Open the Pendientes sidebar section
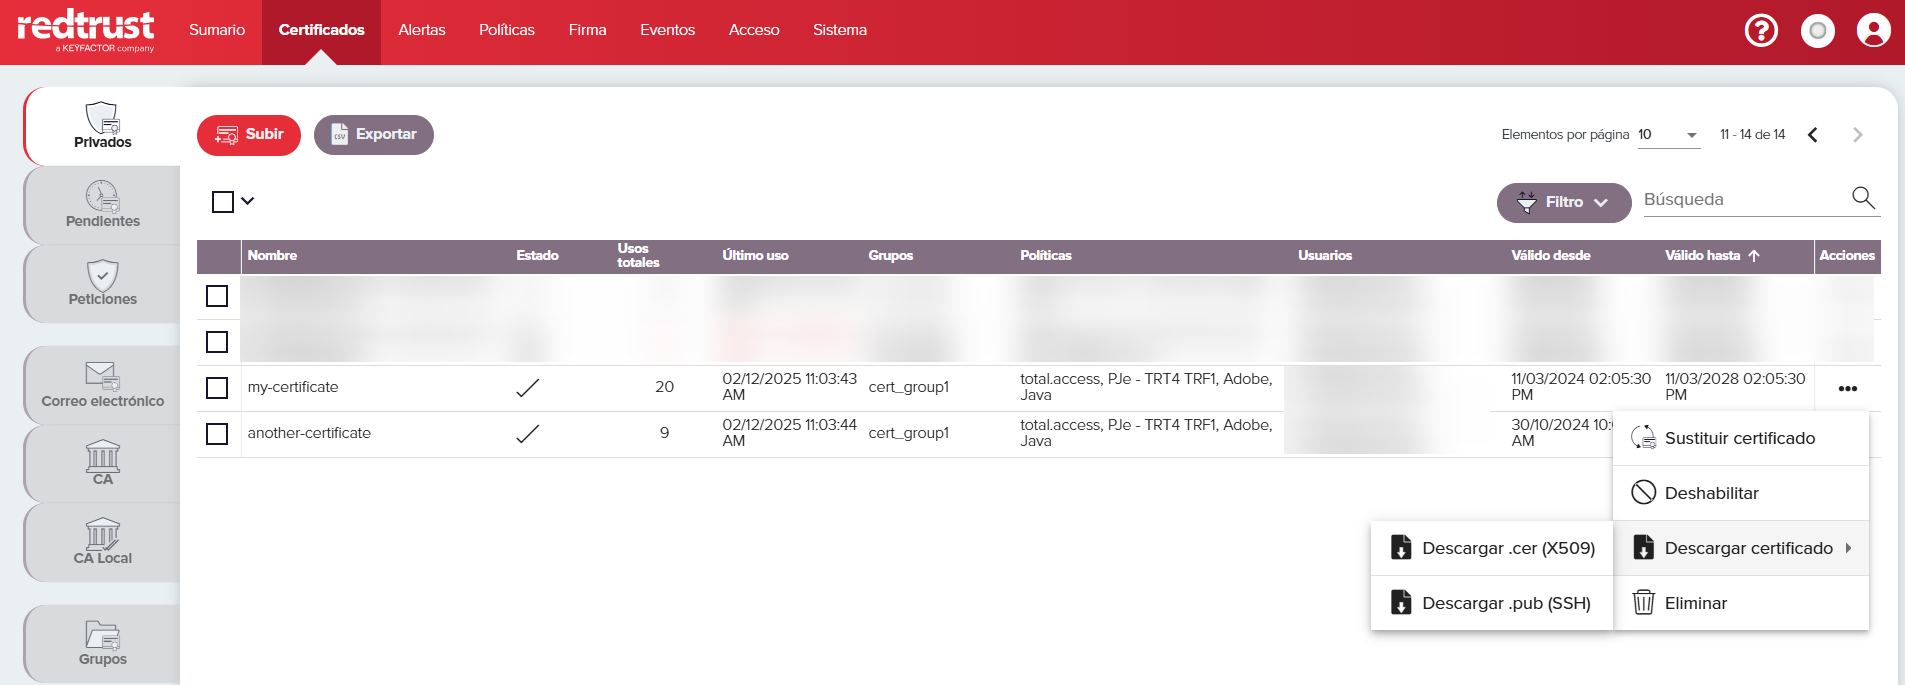Viewport: 1905px width, 685px height. coord(102,205)
